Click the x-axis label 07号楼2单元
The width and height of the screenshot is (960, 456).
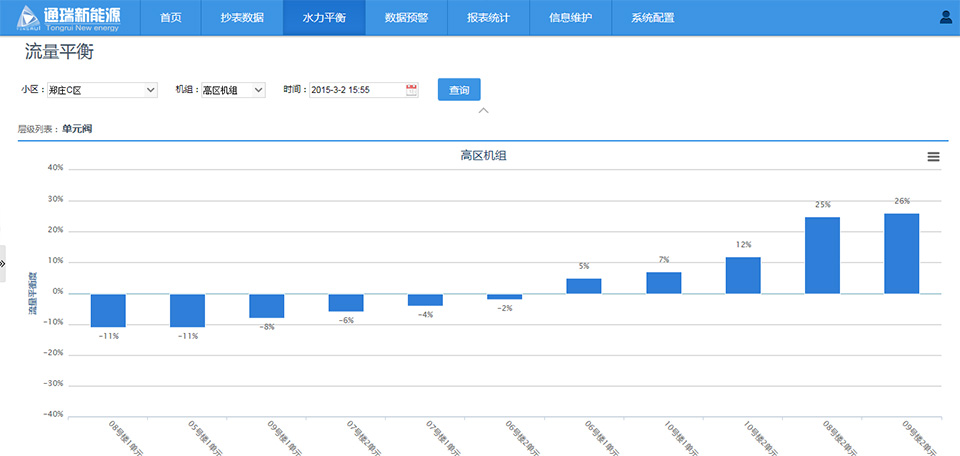[x=364, y=438]
